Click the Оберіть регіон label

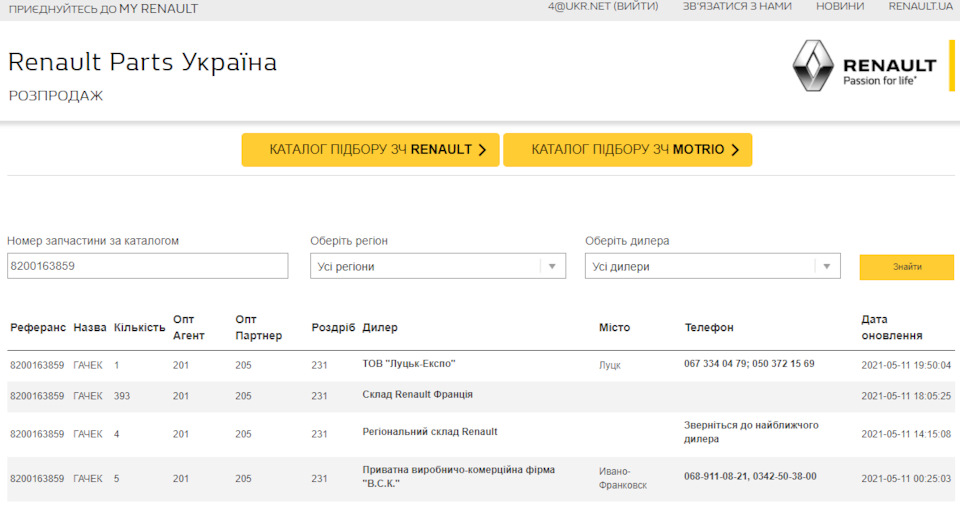(349, 241)
